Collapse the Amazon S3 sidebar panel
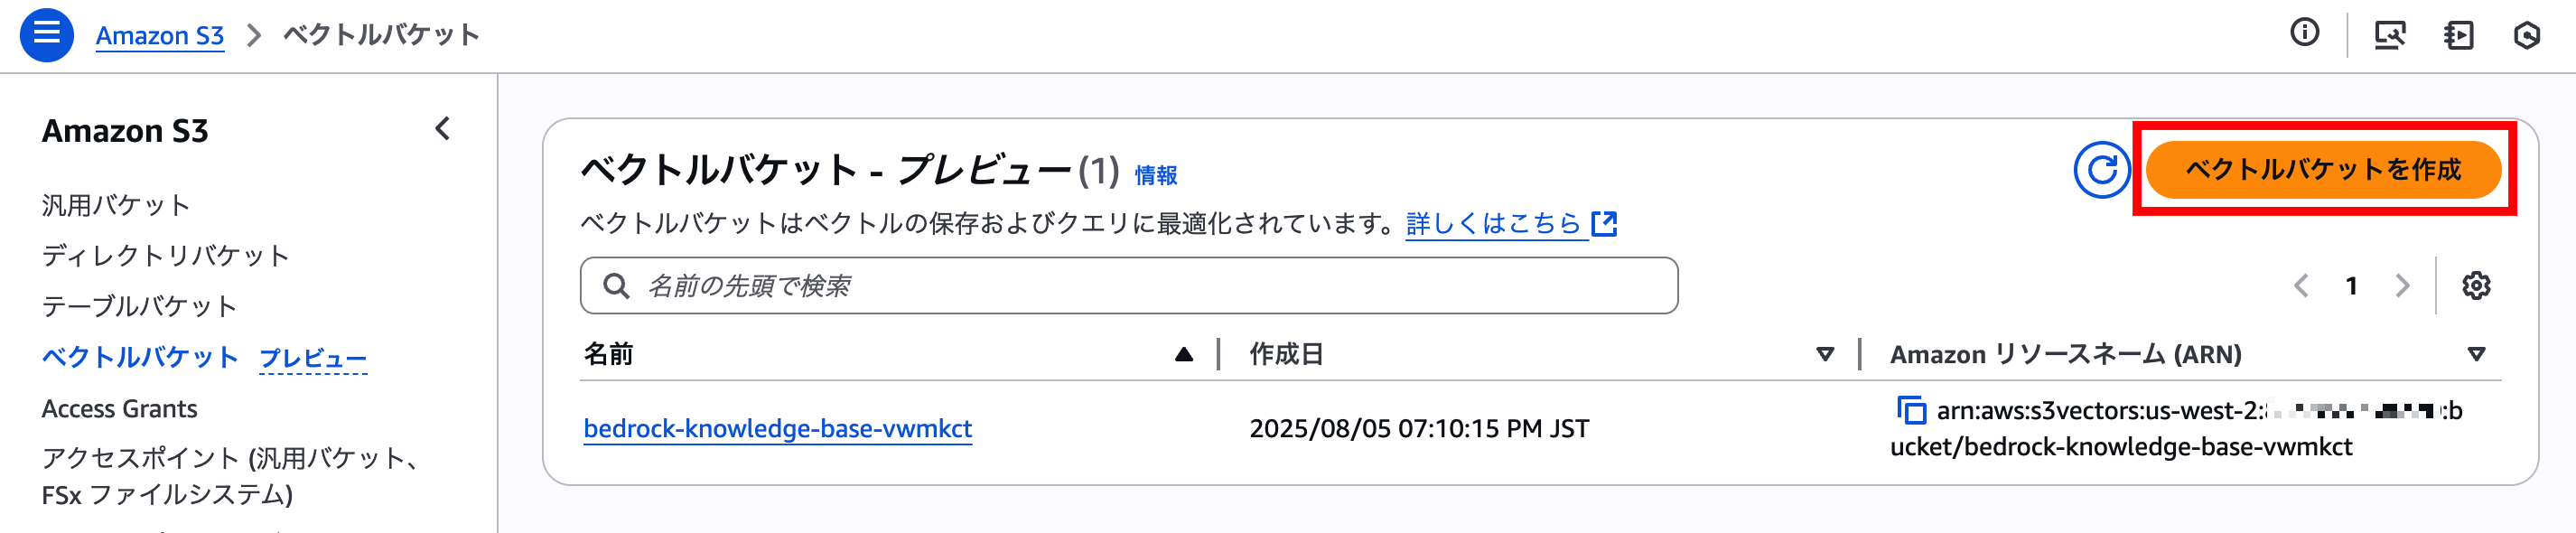Viewport: 2576px width, 533px height. click(443, 129)
